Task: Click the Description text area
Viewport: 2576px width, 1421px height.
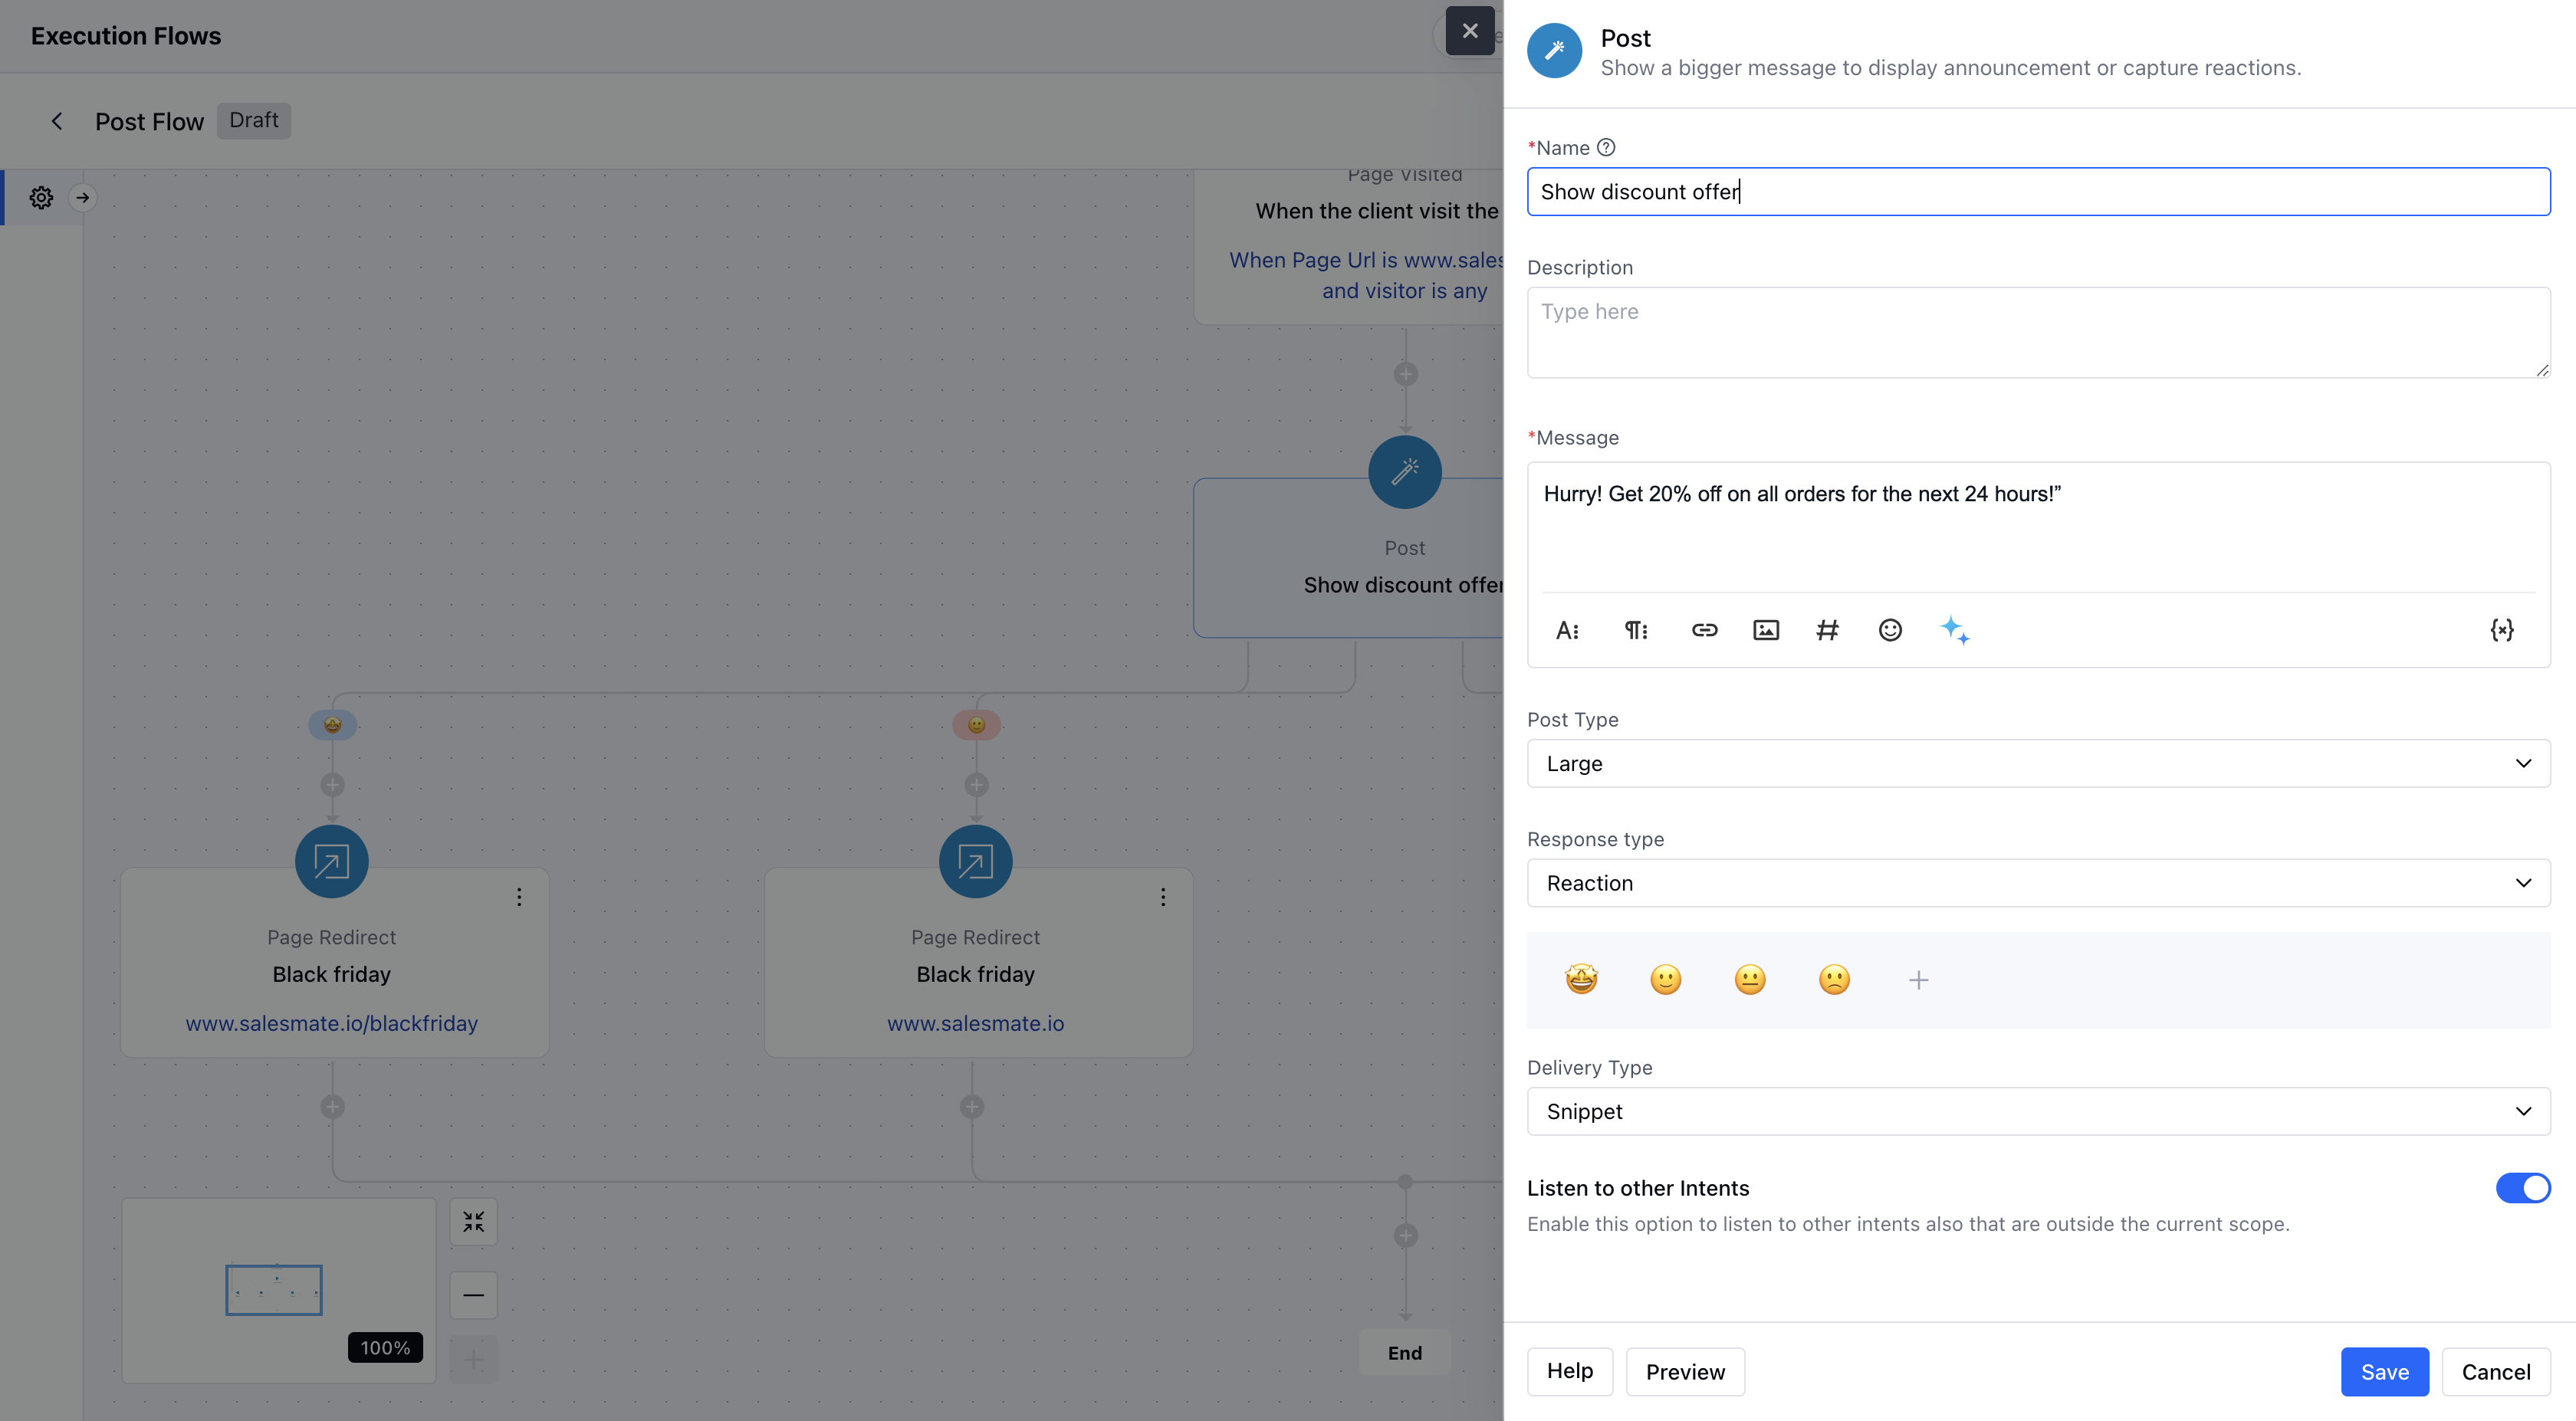Action: click(2038, 333)
